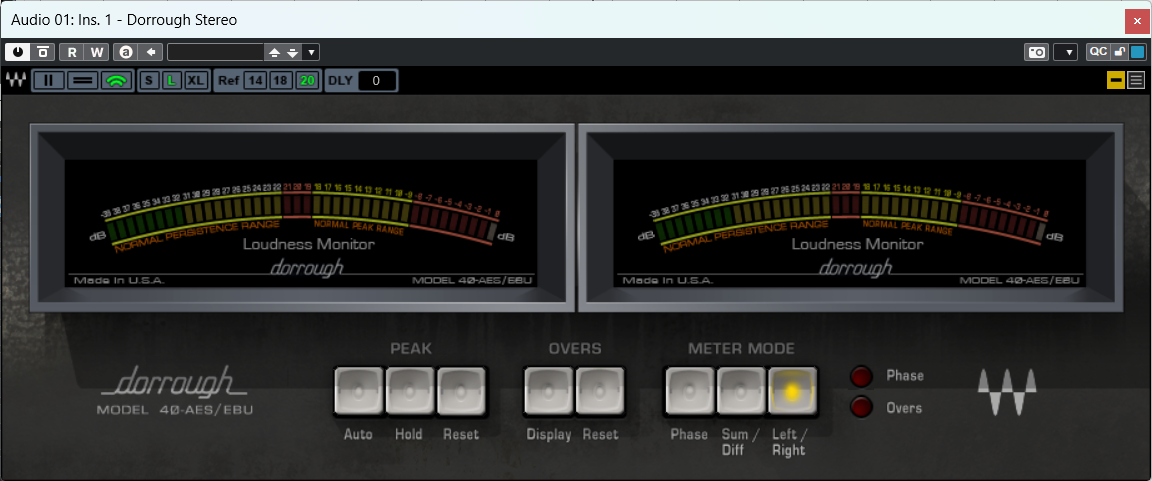
Task: Select the vertical meter orientation icon
Action: [48, 81]
